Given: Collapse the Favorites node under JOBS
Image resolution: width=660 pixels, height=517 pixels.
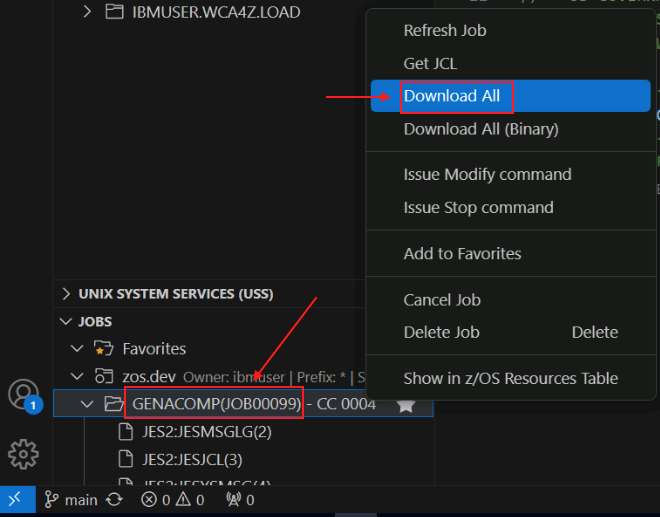Looking at the screenshot, I should pyautogui.click(x=77, y=349).
